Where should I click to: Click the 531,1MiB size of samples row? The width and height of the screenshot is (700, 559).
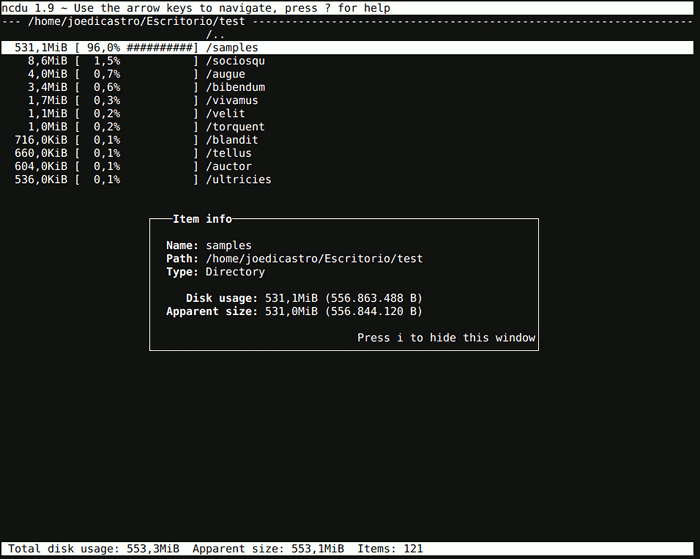coord(41,48)
